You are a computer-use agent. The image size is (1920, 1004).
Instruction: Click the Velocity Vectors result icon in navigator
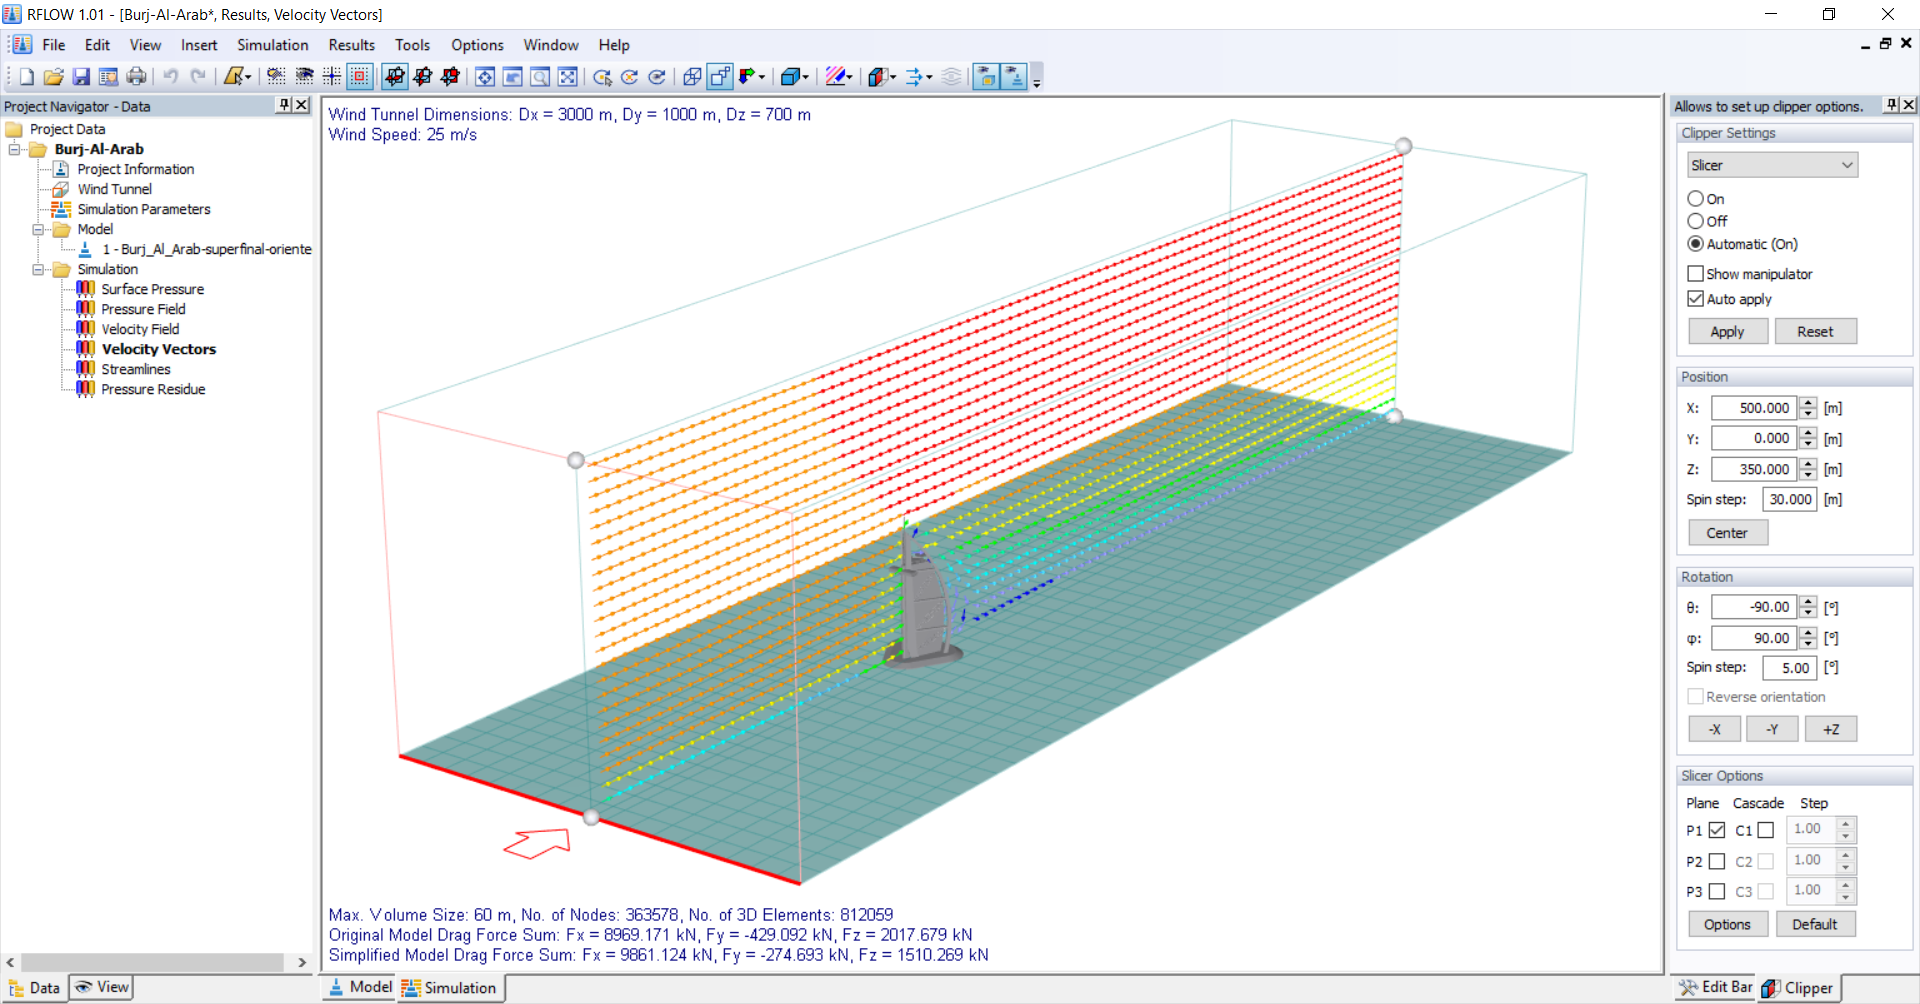pos(86,349)
